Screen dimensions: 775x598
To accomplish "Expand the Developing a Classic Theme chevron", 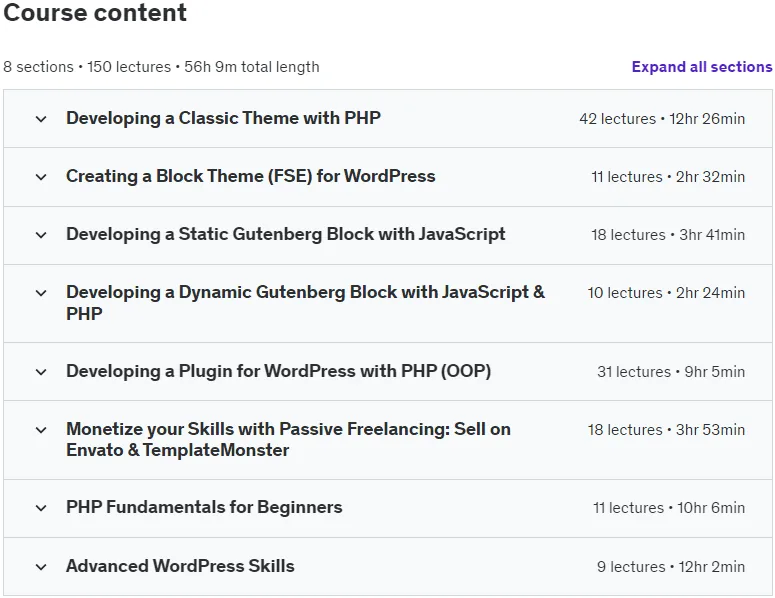I will point(41,119).
